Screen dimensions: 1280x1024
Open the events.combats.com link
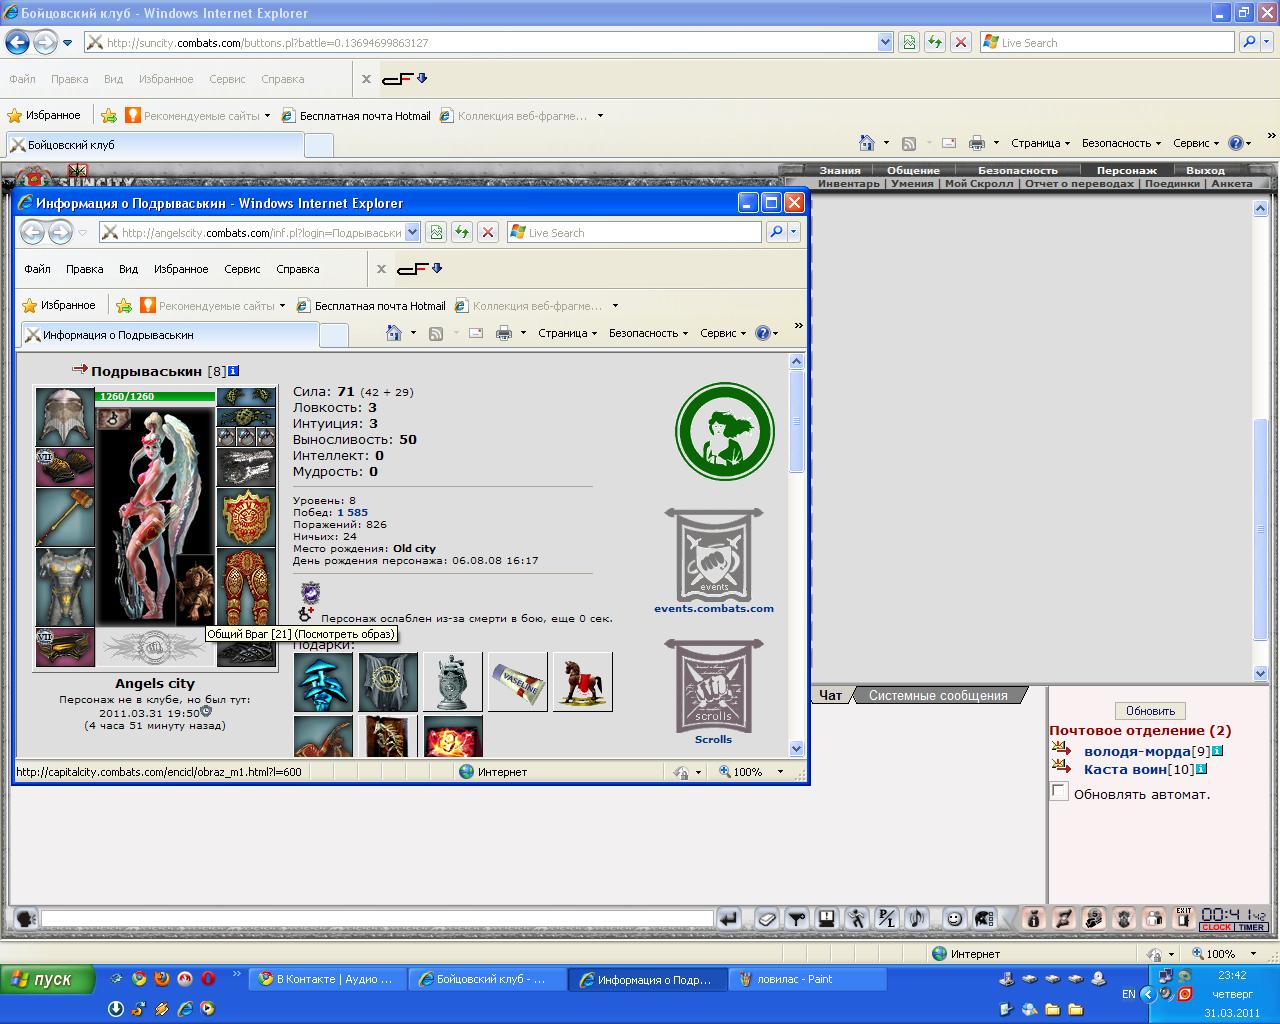point(714,608)
